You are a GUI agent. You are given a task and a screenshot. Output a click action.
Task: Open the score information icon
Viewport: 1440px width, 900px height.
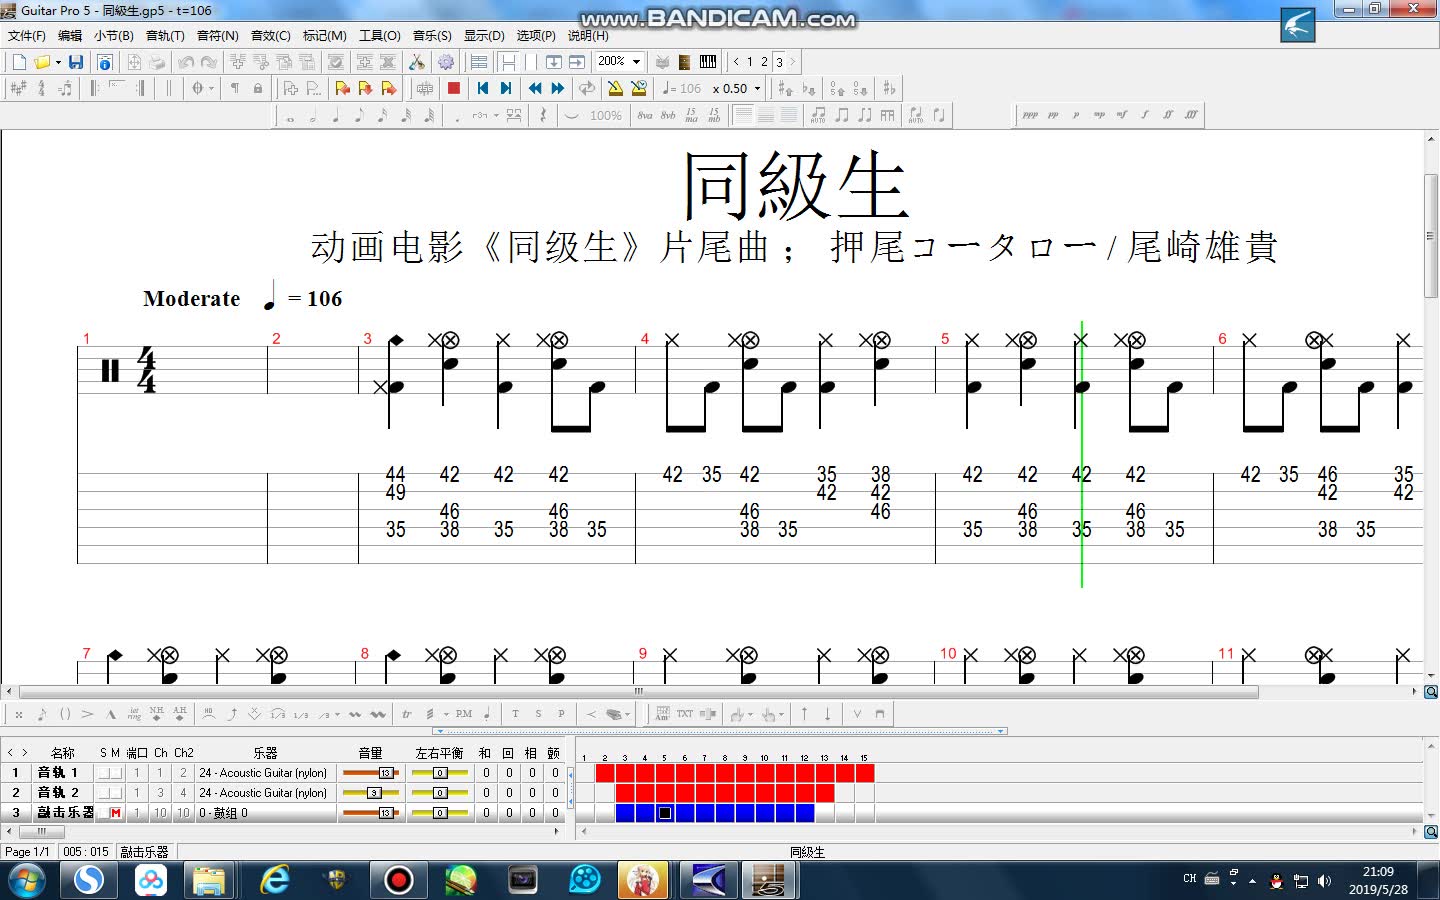pos(103,62)
